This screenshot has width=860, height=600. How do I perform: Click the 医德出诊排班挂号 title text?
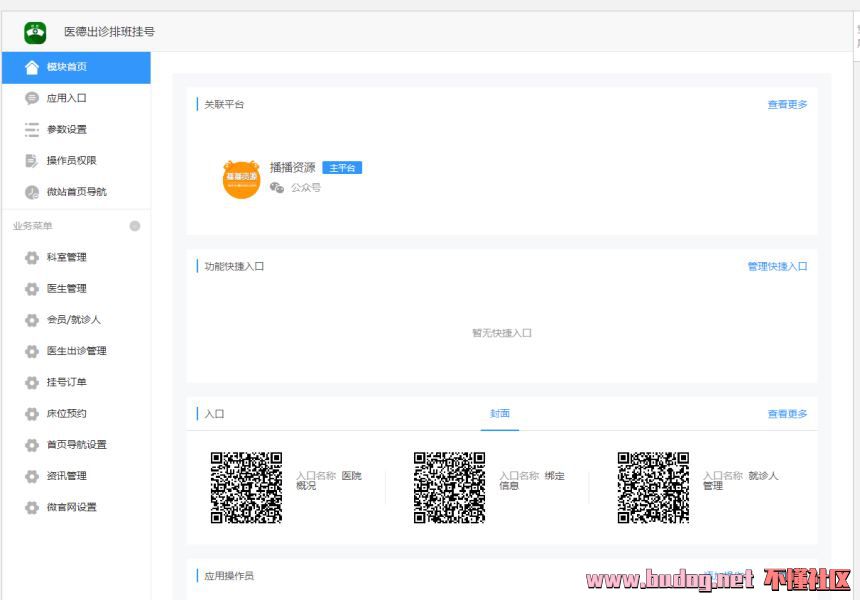click(109, 32)
